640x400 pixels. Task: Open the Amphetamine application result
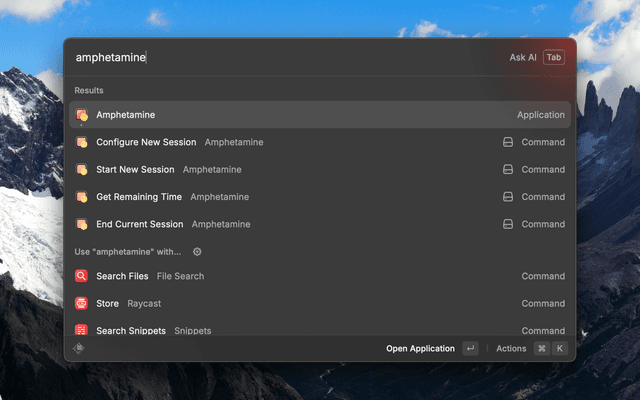320,115
